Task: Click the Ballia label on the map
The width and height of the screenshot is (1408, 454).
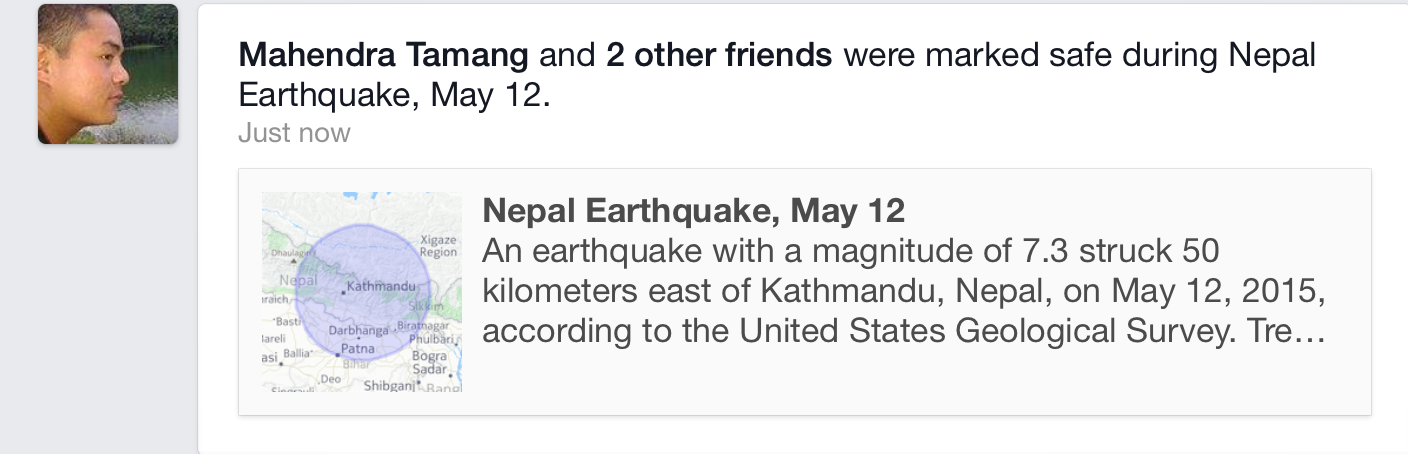Action: [x=298, y=354]
